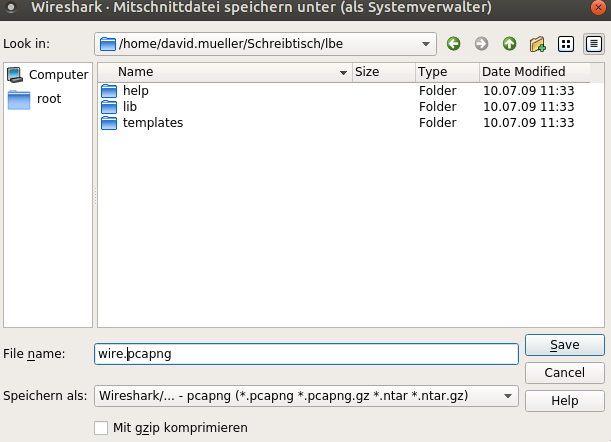This screenshot has height=442, width=611.
Task: Enable the Mit gzip komprimieren checkbox
Action: 101,428
